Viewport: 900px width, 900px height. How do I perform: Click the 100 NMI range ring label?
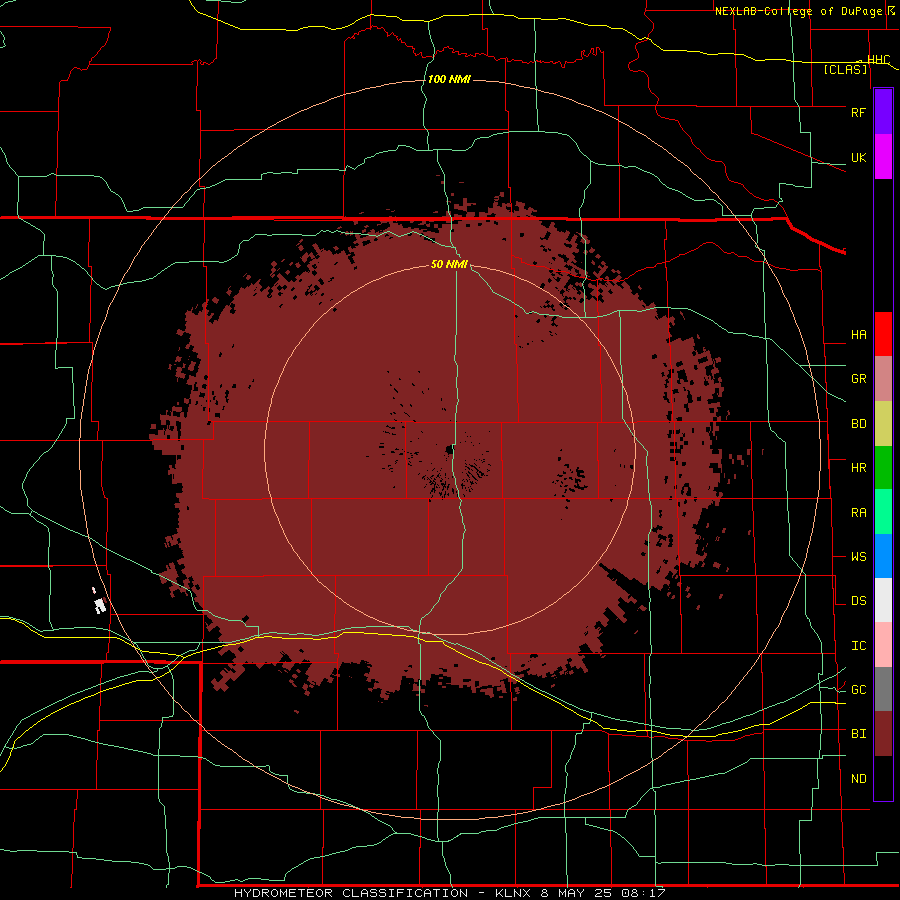[x=449, y=79]
